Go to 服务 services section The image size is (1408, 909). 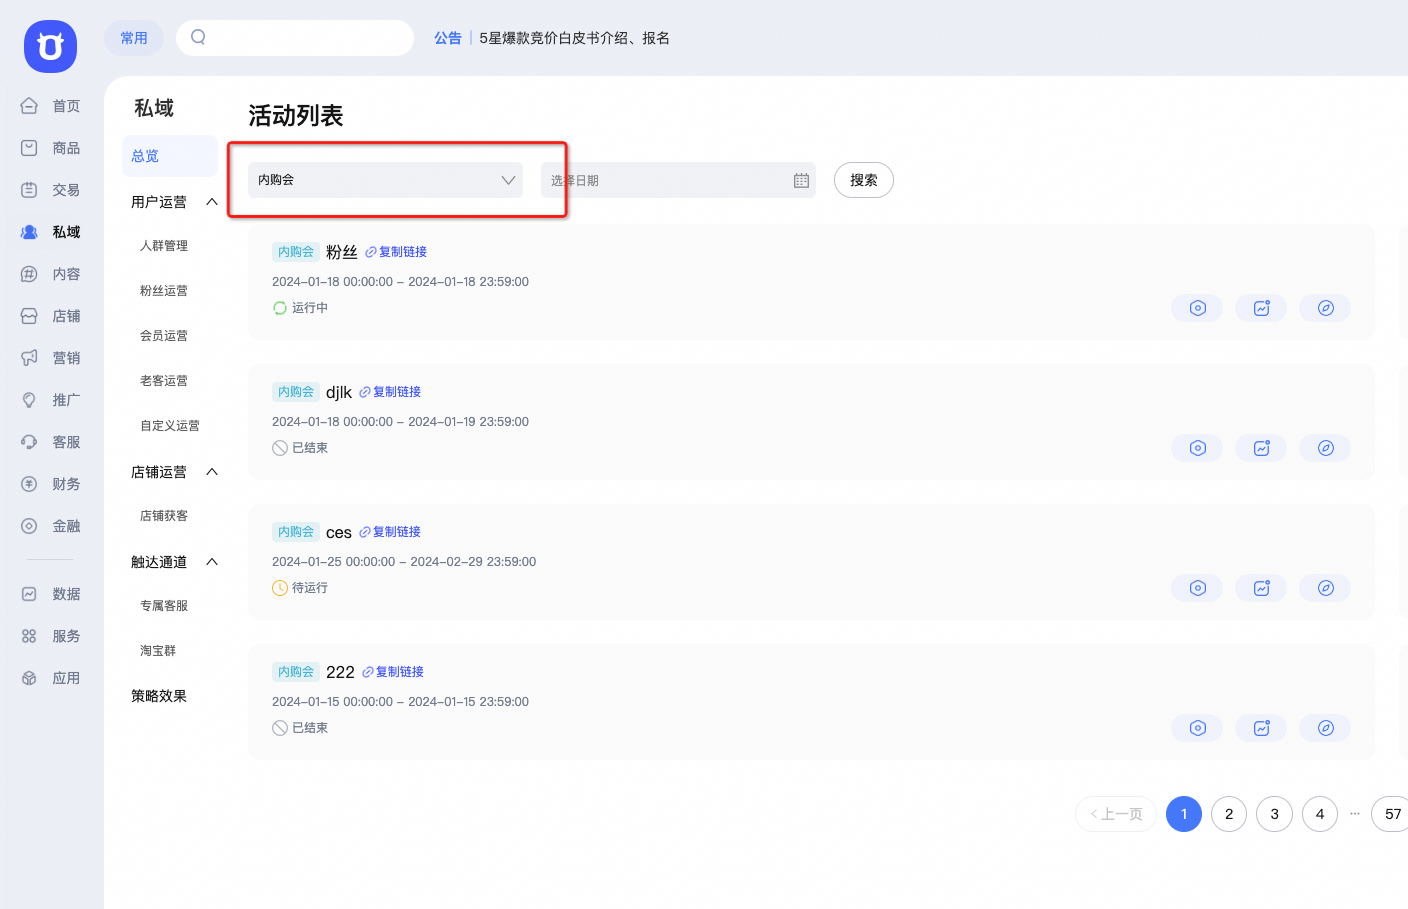(x=51, y=636)
